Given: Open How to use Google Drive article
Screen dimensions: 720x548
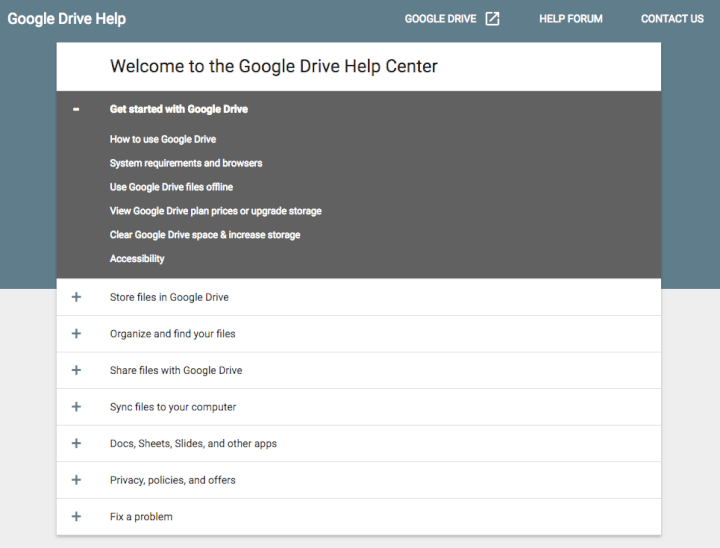Looking at the screenshot, I should [x=163, y=139].
